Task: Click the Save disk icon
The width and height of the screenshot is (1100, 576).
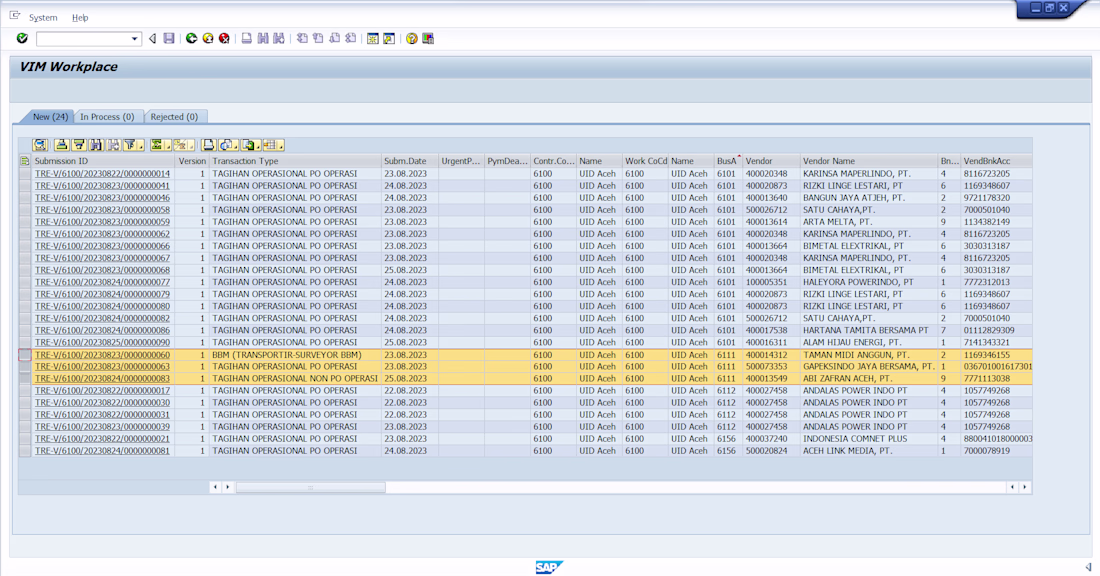Action: (x=169, y=38)
